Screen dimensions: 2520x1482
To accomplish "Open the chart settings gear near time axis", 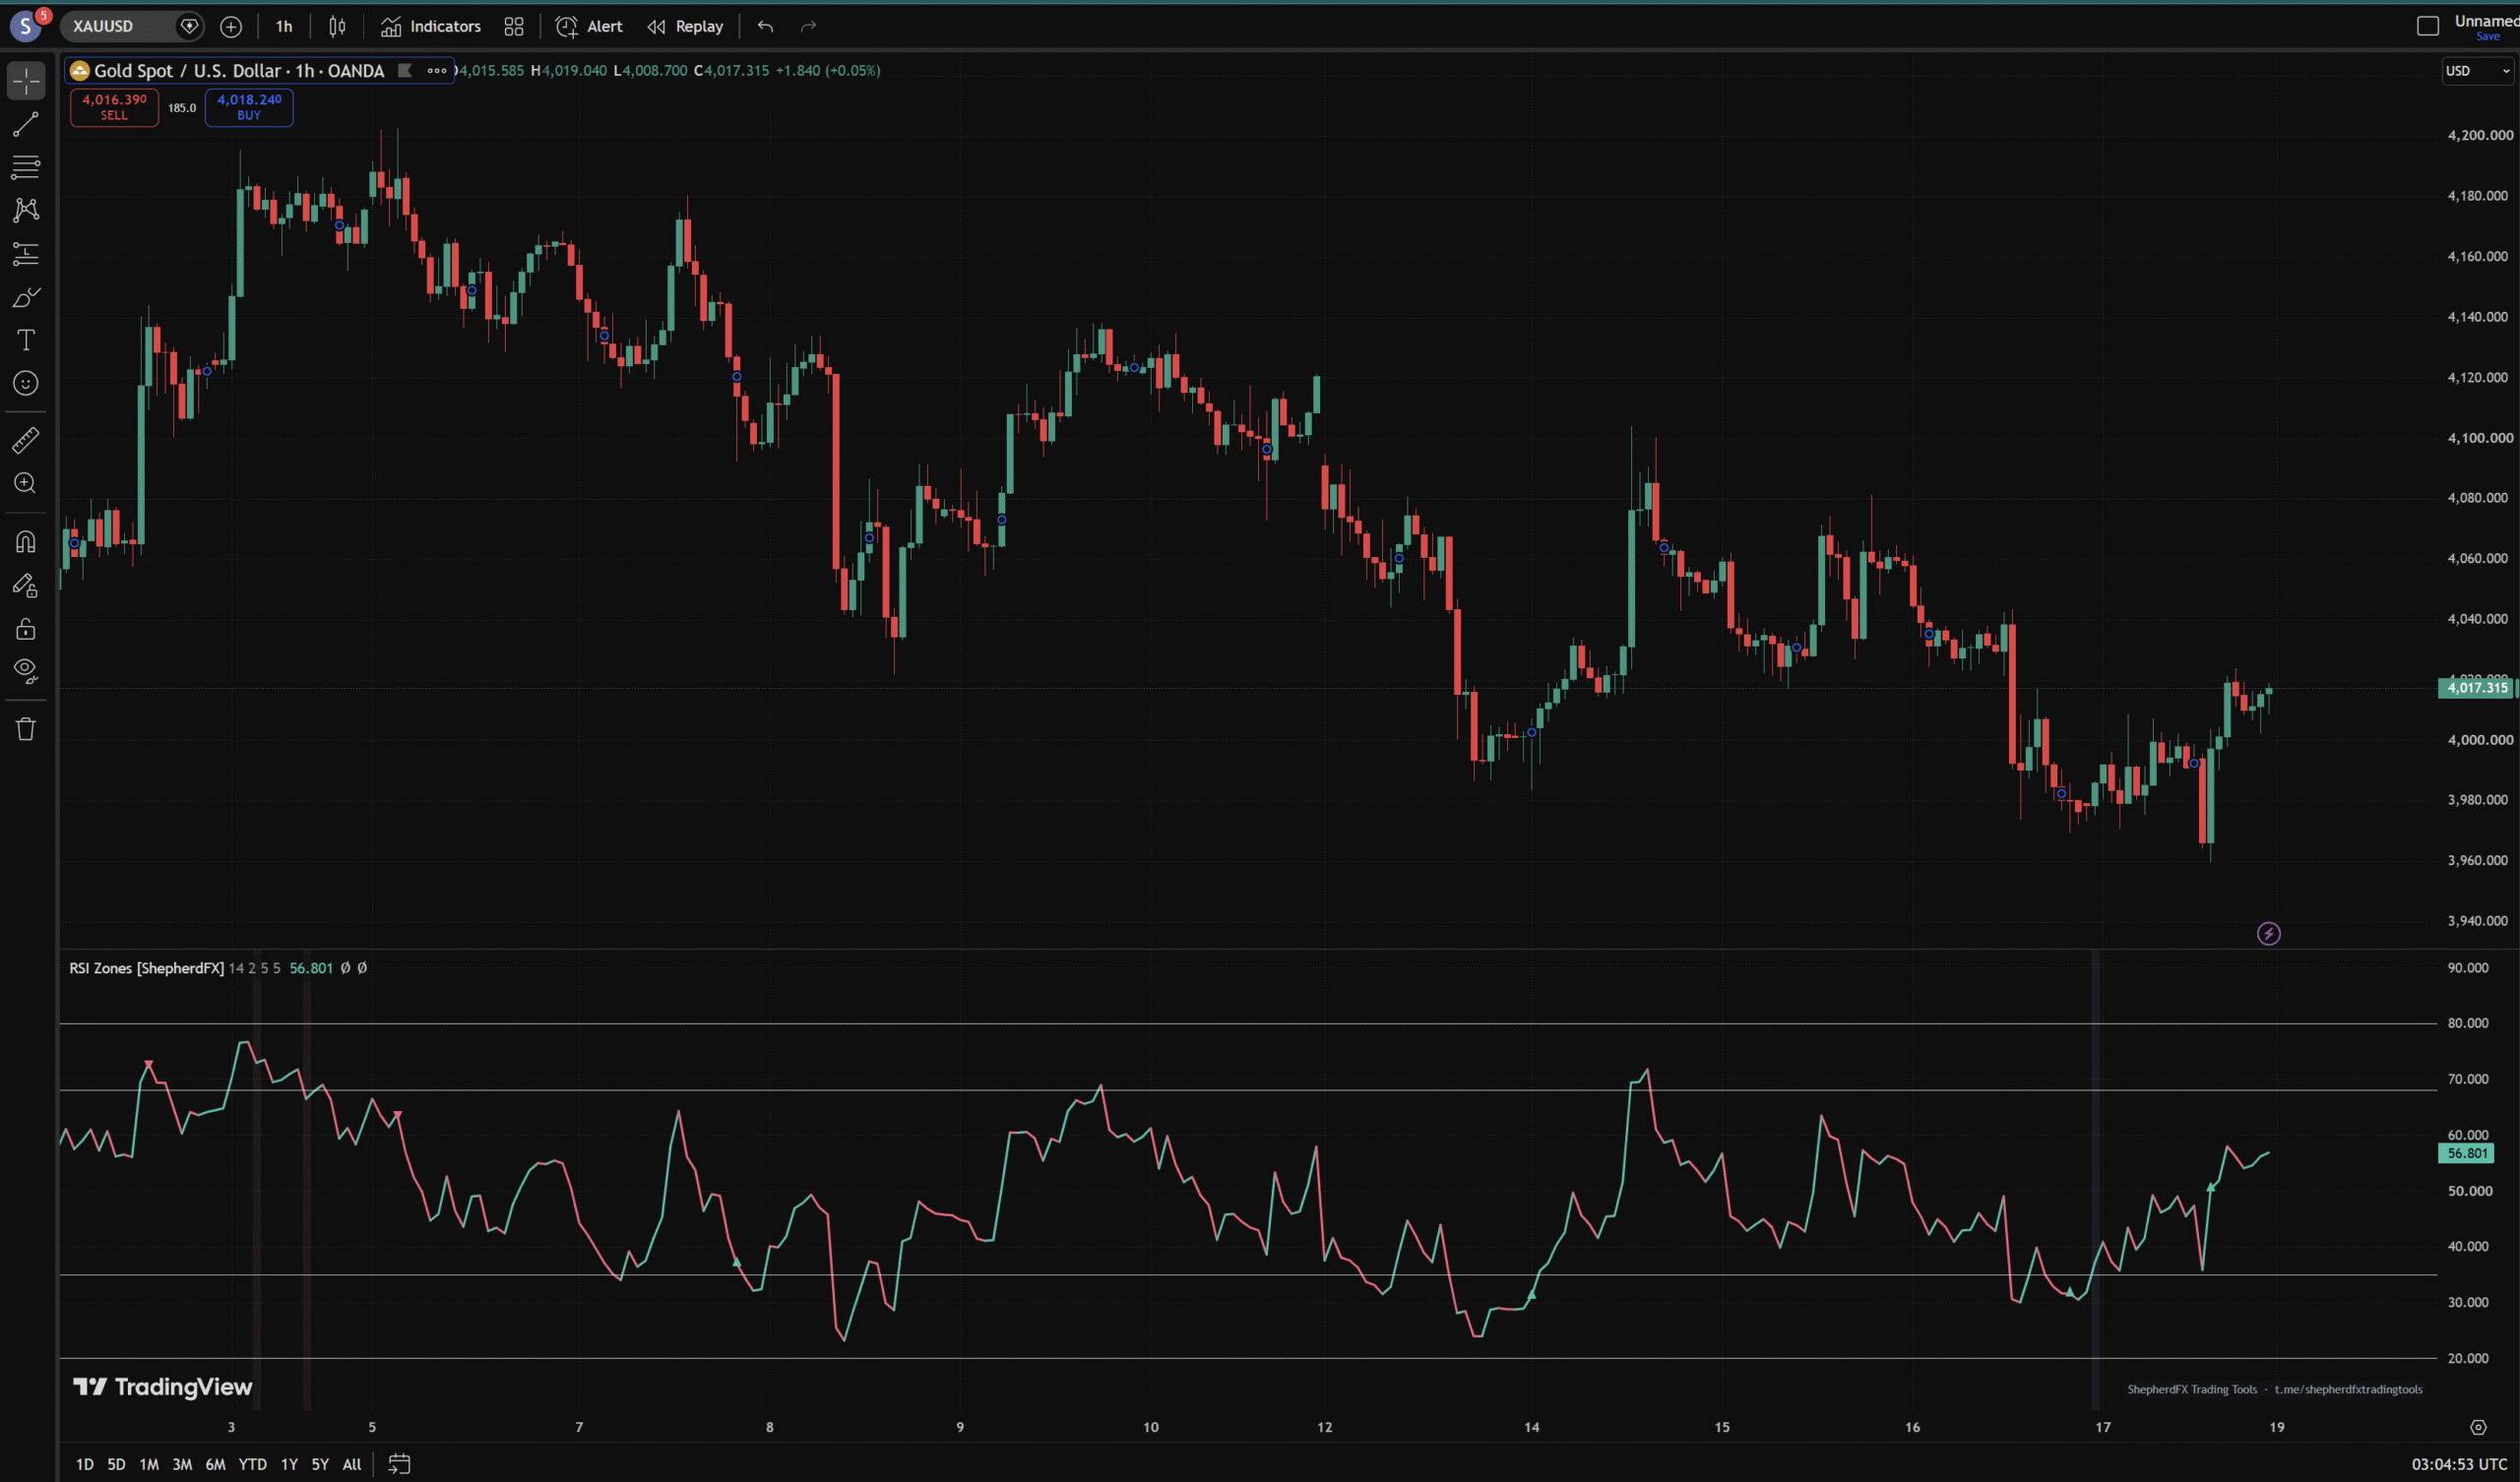I will [2478, 1427].
